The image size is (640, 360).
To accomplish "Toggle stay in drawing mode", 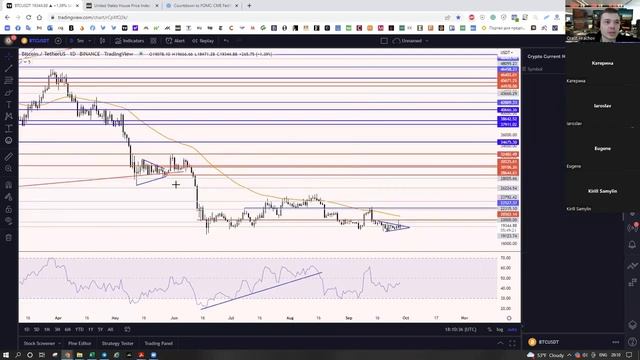I will point(9,197).
